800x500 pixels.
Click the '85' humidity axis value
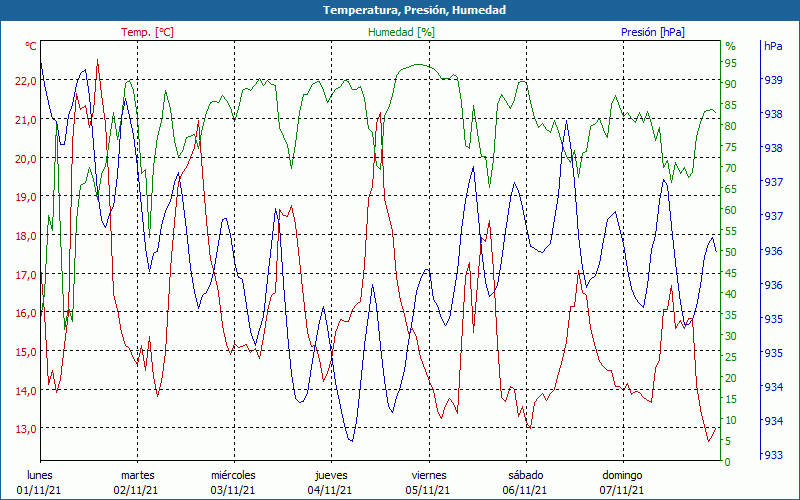pyautogui.click(x=731, y=105)
